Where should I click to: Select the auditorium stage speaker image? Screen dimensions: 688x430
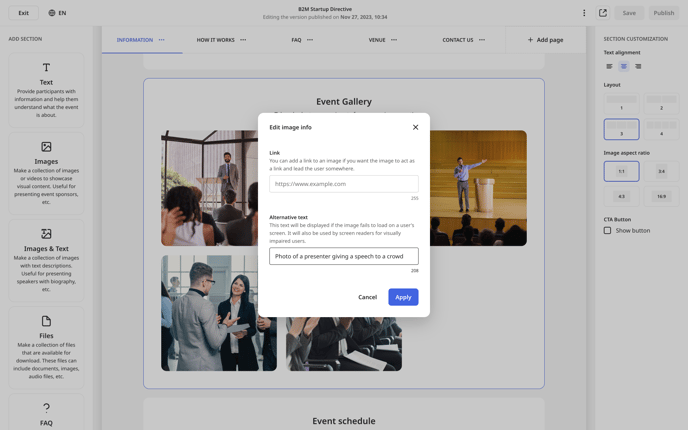(478, 188)
